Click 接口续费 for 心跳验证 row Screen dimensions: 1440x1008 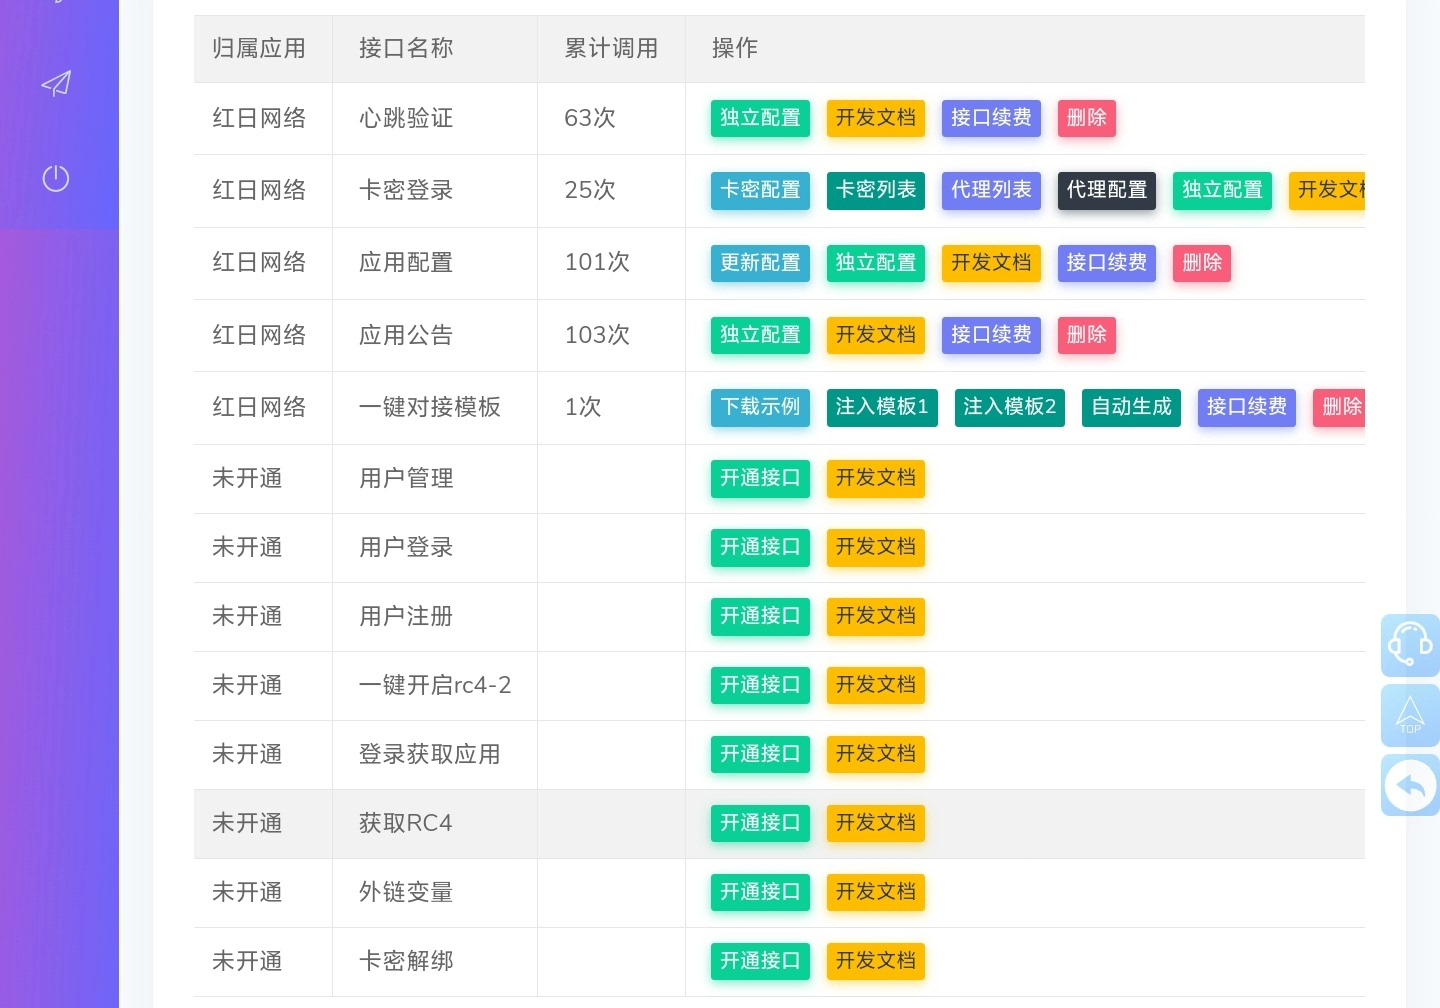tap(991, 118)
